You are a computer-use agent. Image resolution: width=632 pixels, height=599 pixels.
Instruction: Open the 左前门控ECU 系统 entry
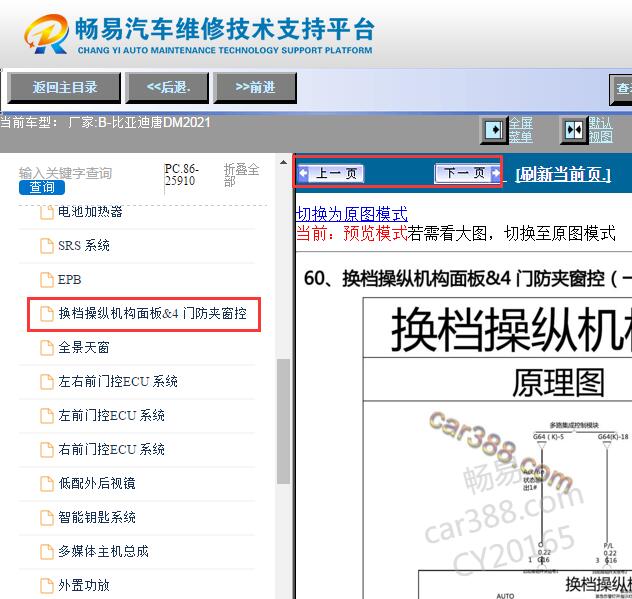click(111, 416)
